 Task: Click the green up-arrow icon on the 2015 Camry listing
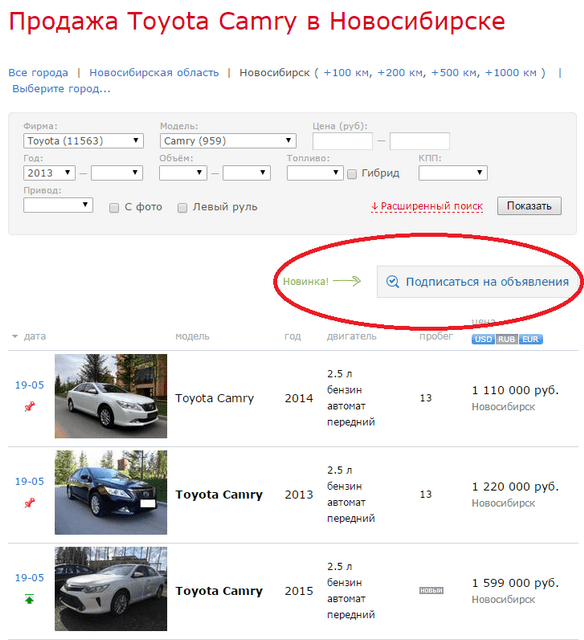point(29,599)
